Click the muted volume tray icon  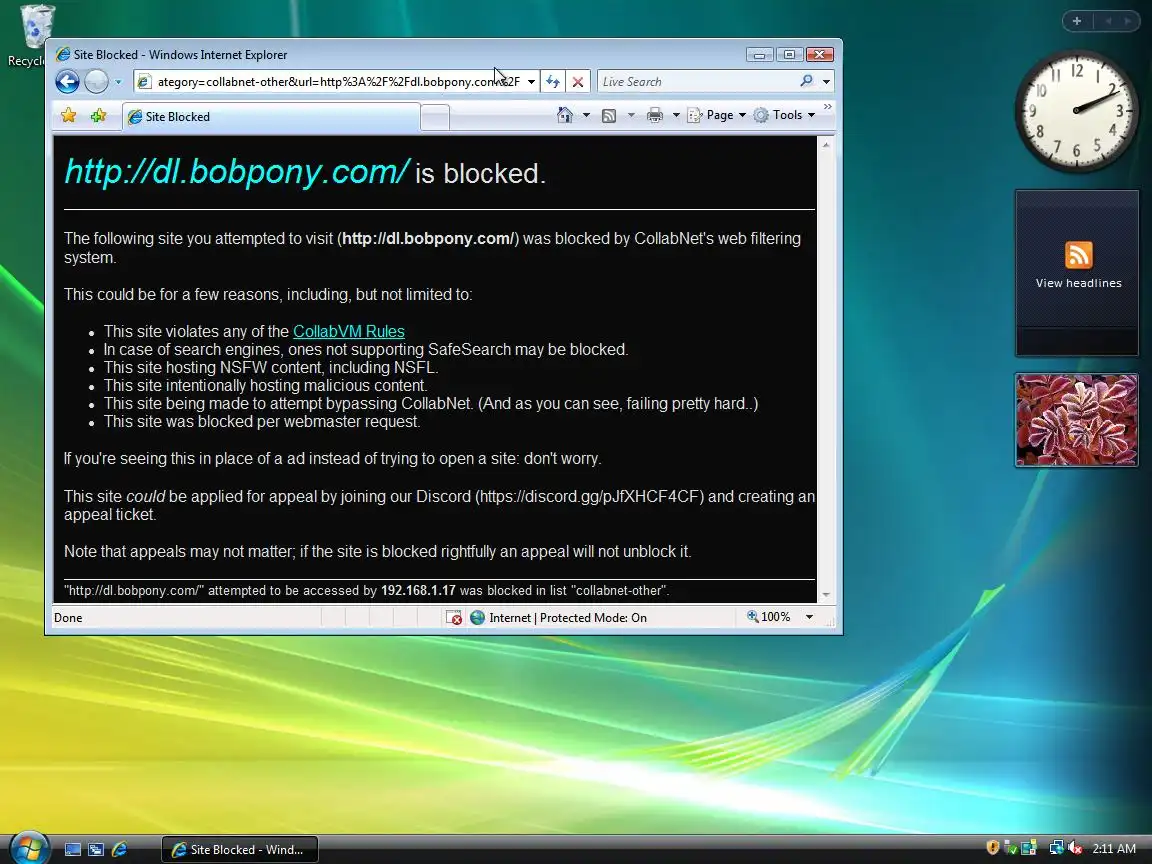click(x=1075, y=849)
